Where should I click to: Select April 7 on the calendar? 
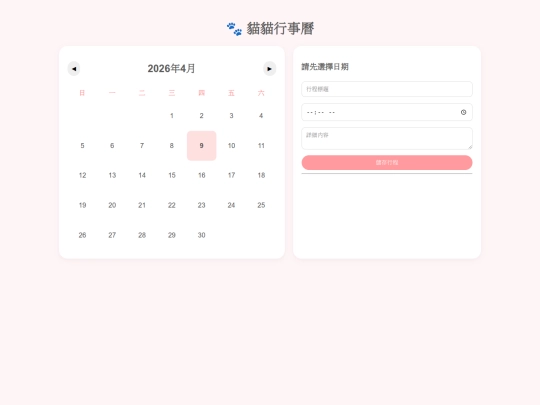142,146
